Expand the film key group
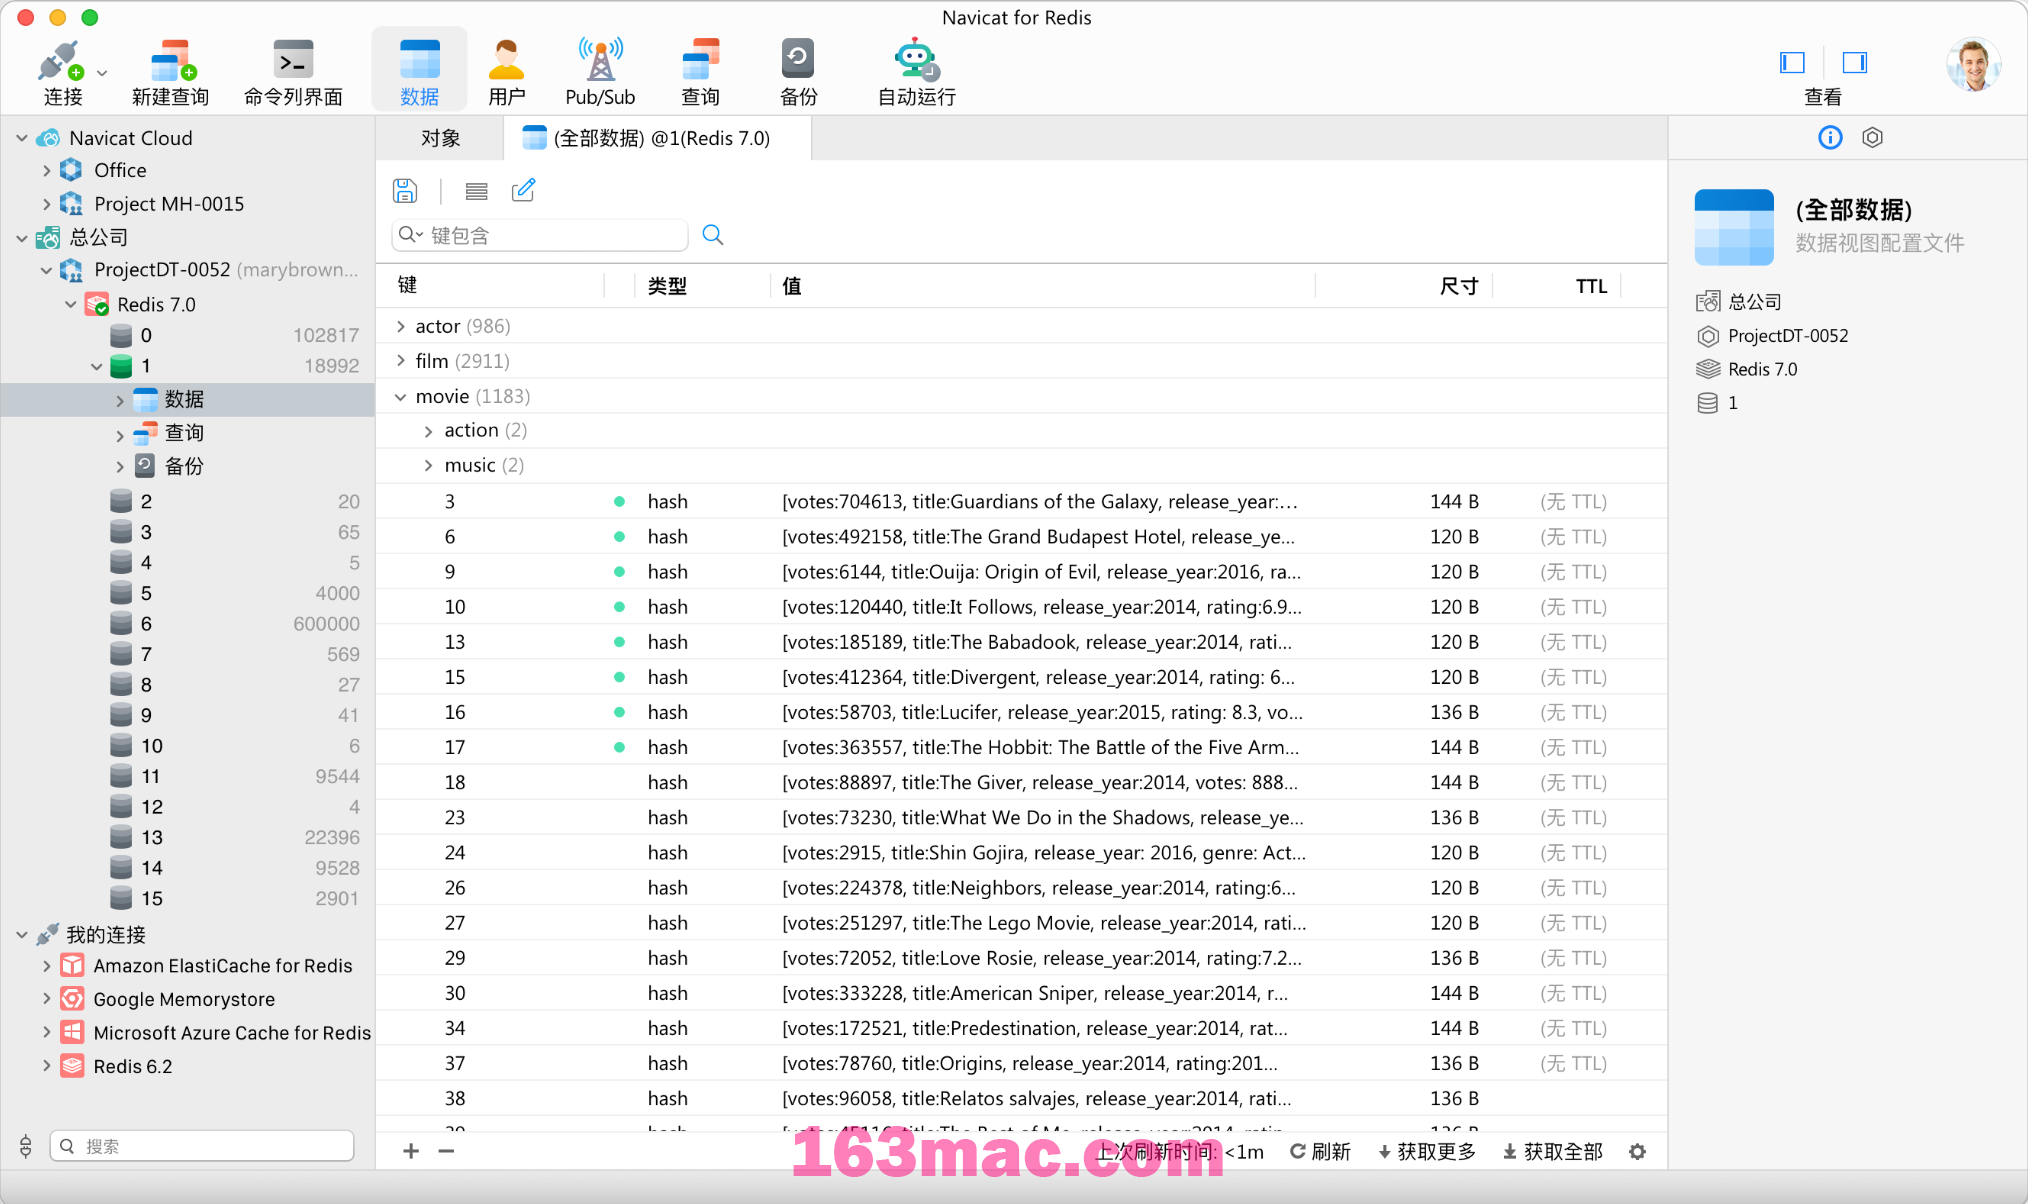The height and width of the screenshot is (1204, 2028). 401,361
